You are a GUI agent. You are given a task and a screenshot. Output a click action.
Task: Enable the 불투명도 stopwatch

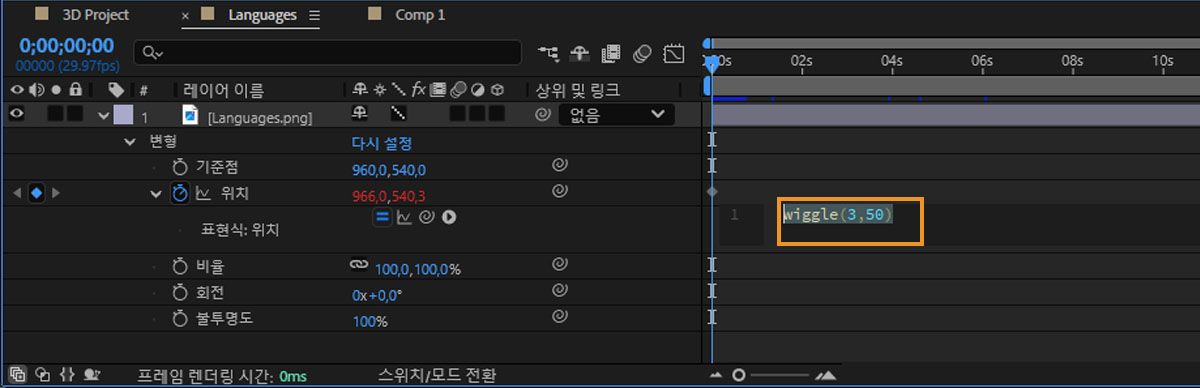[180, 319]
